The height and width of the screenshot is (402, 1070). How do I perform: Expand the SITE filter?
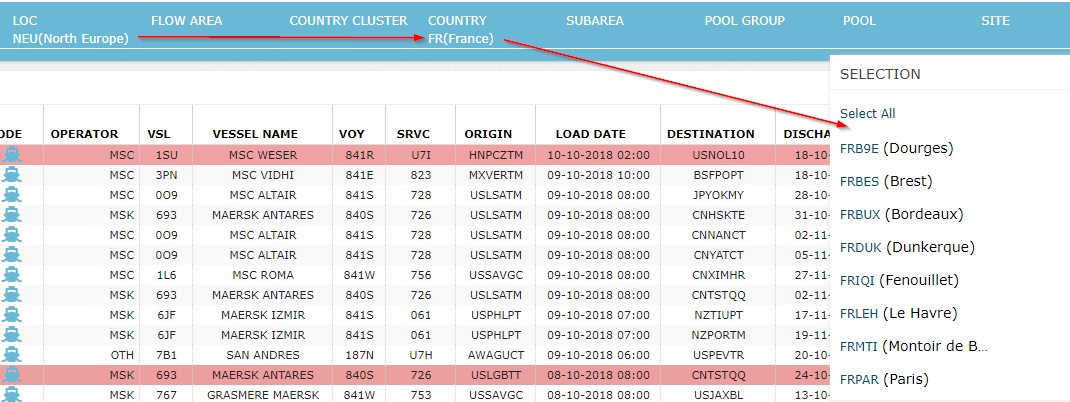click(x=995, y=21)
